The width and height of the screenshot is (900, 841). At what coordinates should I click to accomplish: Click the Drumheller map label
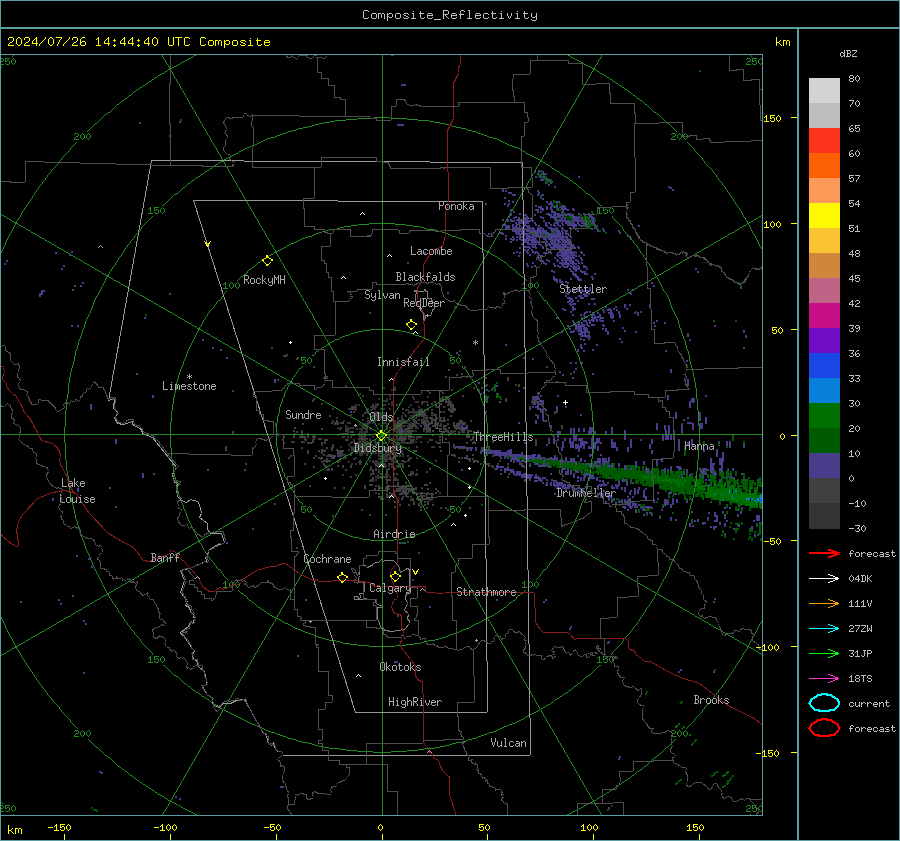point(585,493)
